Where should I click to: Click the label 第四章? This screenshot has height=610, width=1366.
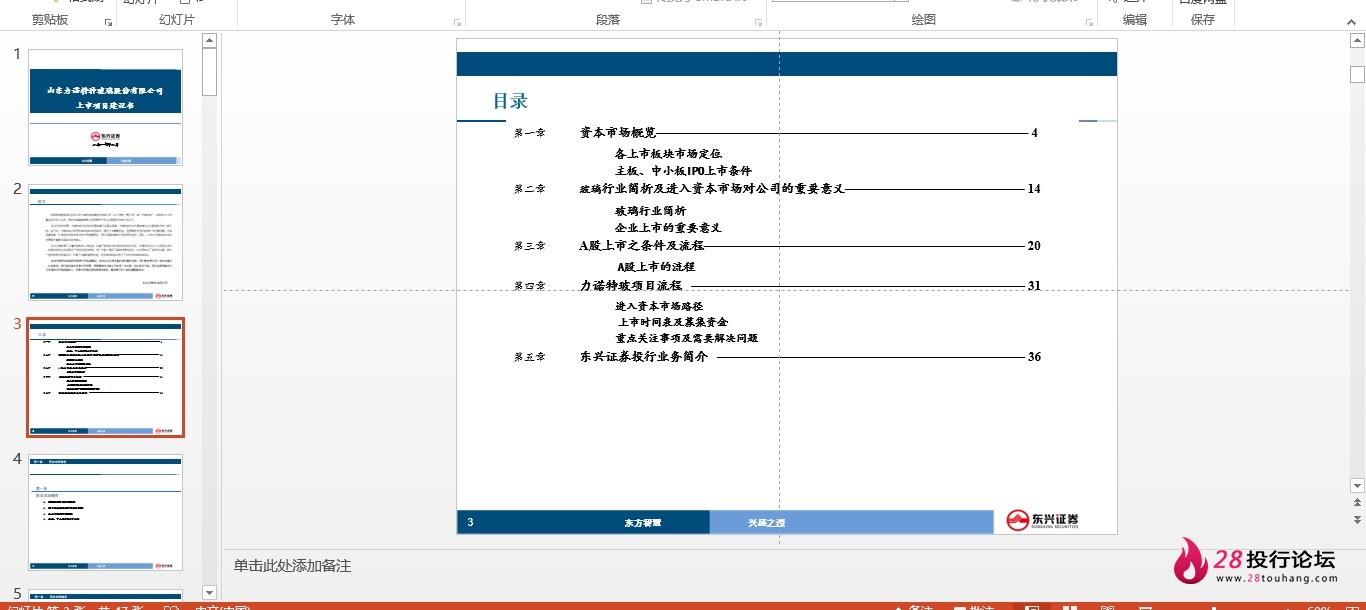529,286
